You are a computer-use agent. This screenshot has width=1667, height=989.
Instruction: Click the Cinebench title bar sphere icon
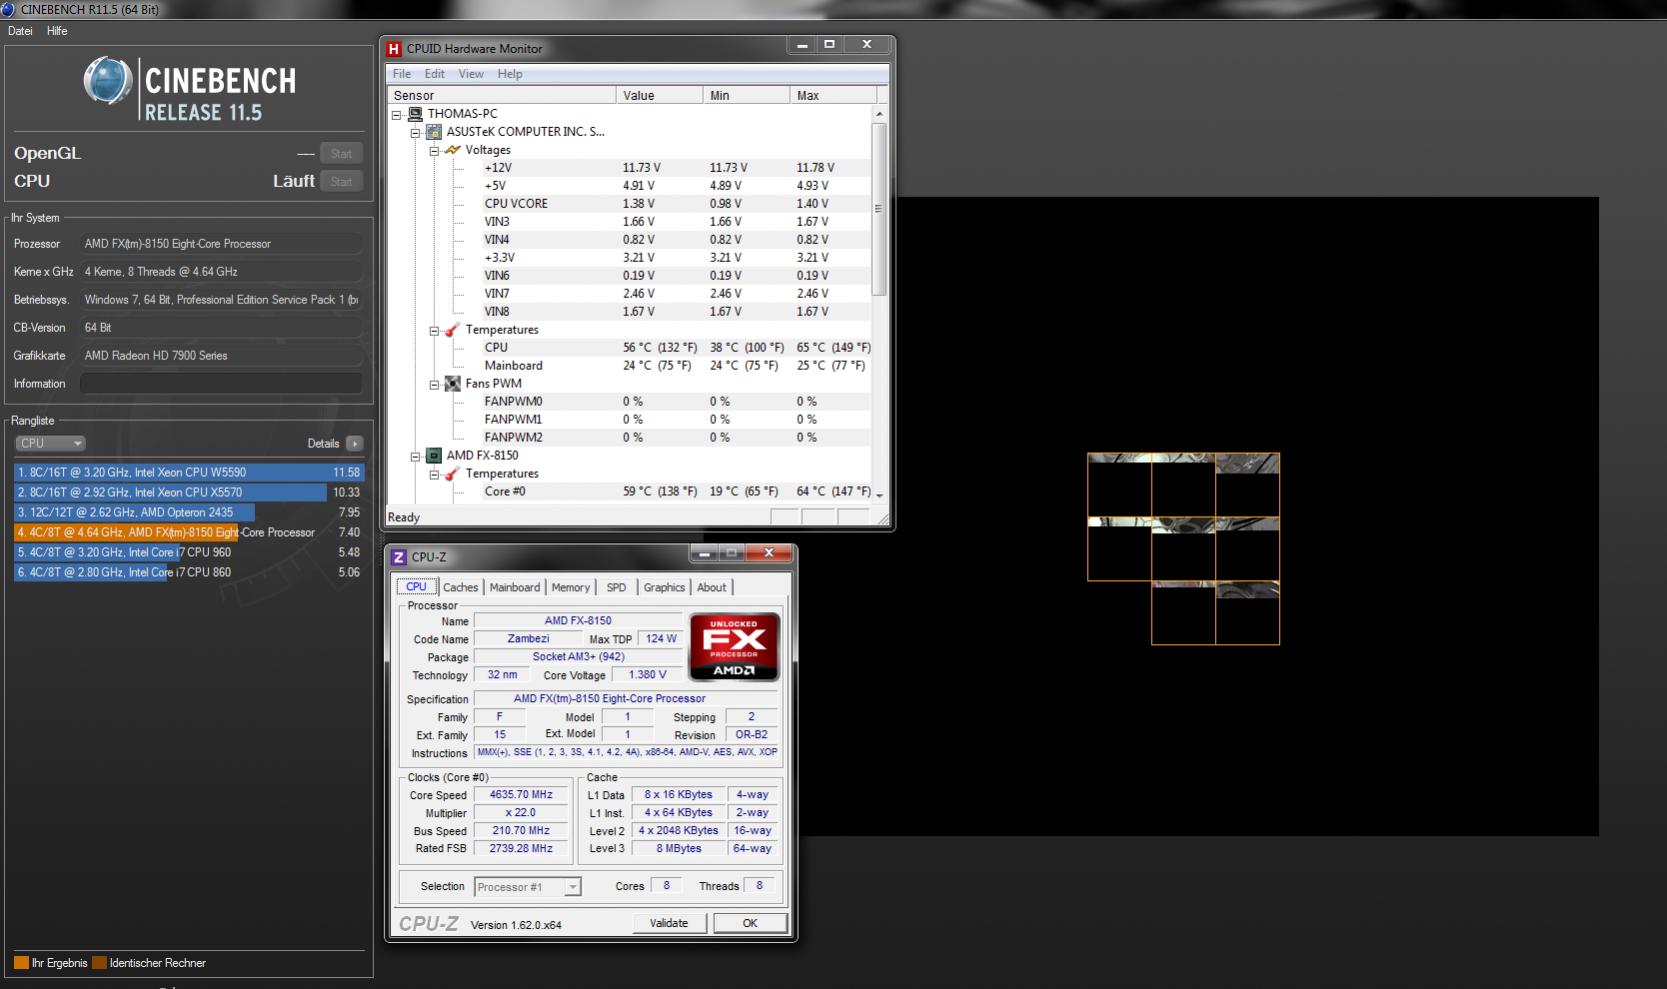(x=8, y=9)
